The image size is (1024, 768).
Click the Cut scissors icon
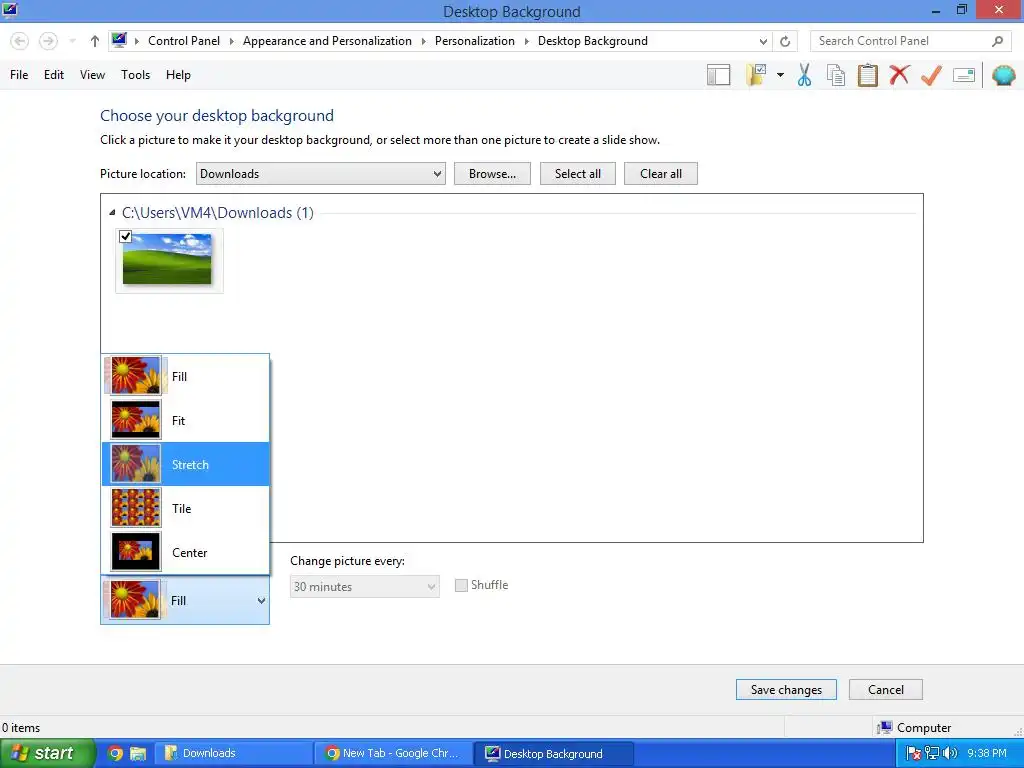tap(805, 75)
